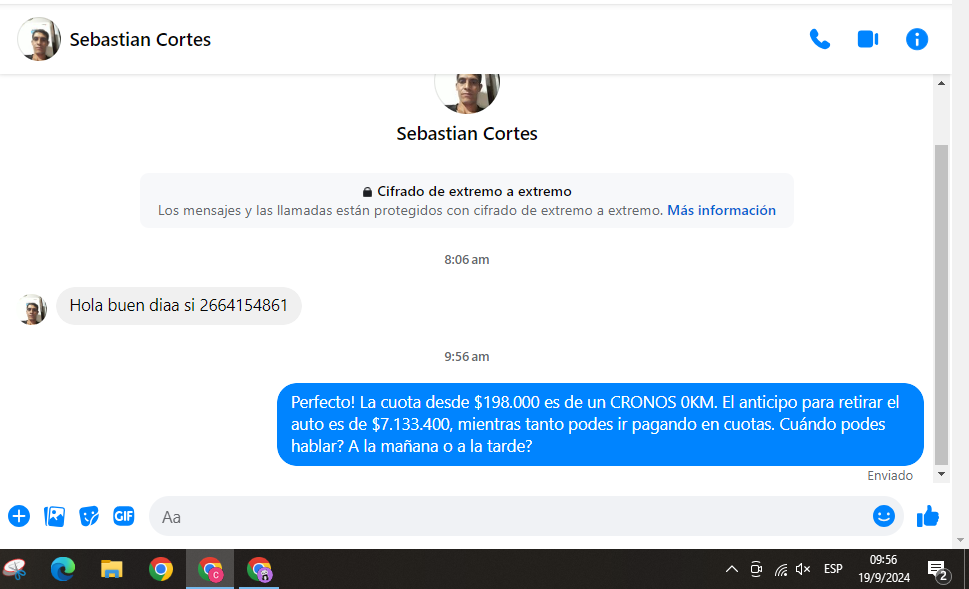Open the emoji picker in message box

click(883, 516)
